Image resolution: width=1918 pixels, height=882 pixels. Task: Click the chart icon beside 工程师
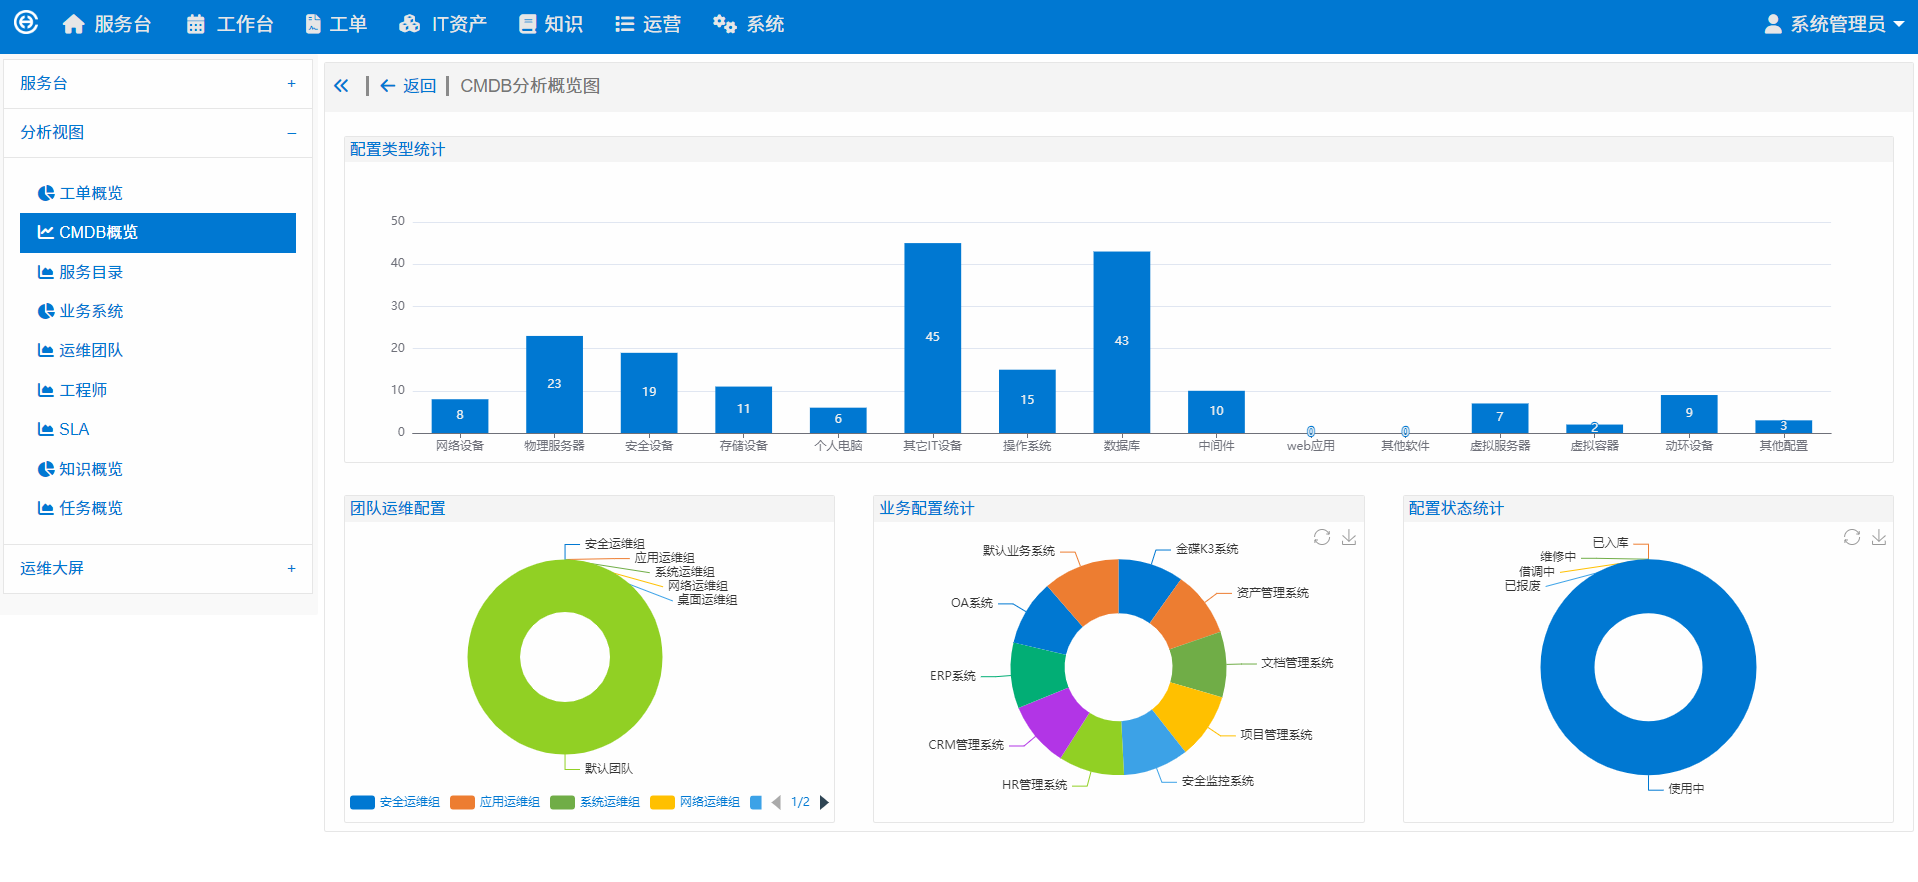click(x=46, y=390)
